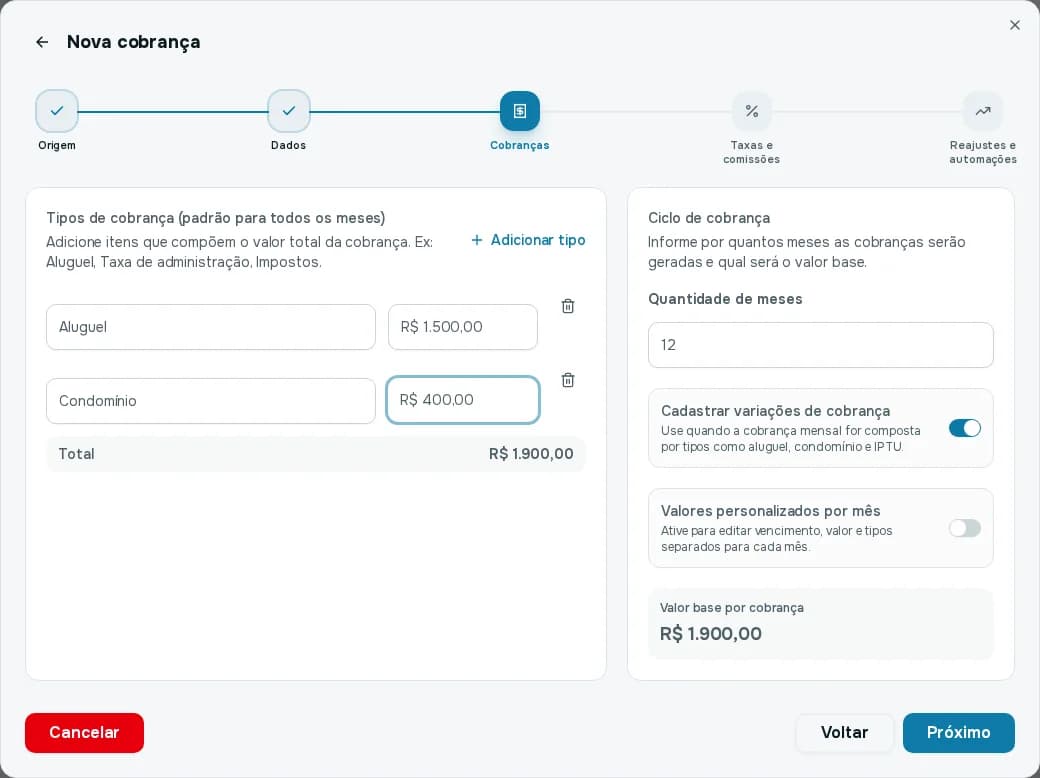Click the back arrow beside Nova cobrança

click(x=42, y=42)
